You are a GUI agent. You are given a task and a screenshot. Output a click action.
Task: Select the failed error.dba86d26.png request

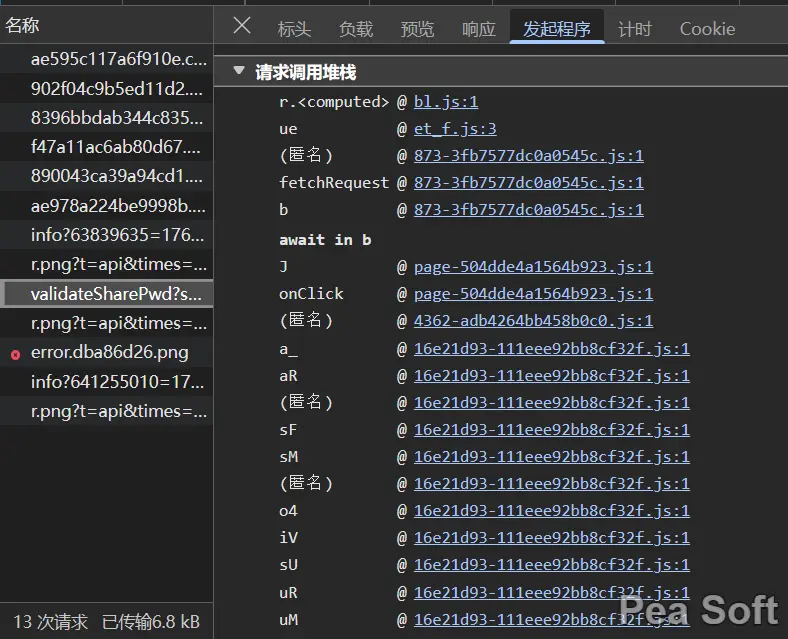click(107, 352)
